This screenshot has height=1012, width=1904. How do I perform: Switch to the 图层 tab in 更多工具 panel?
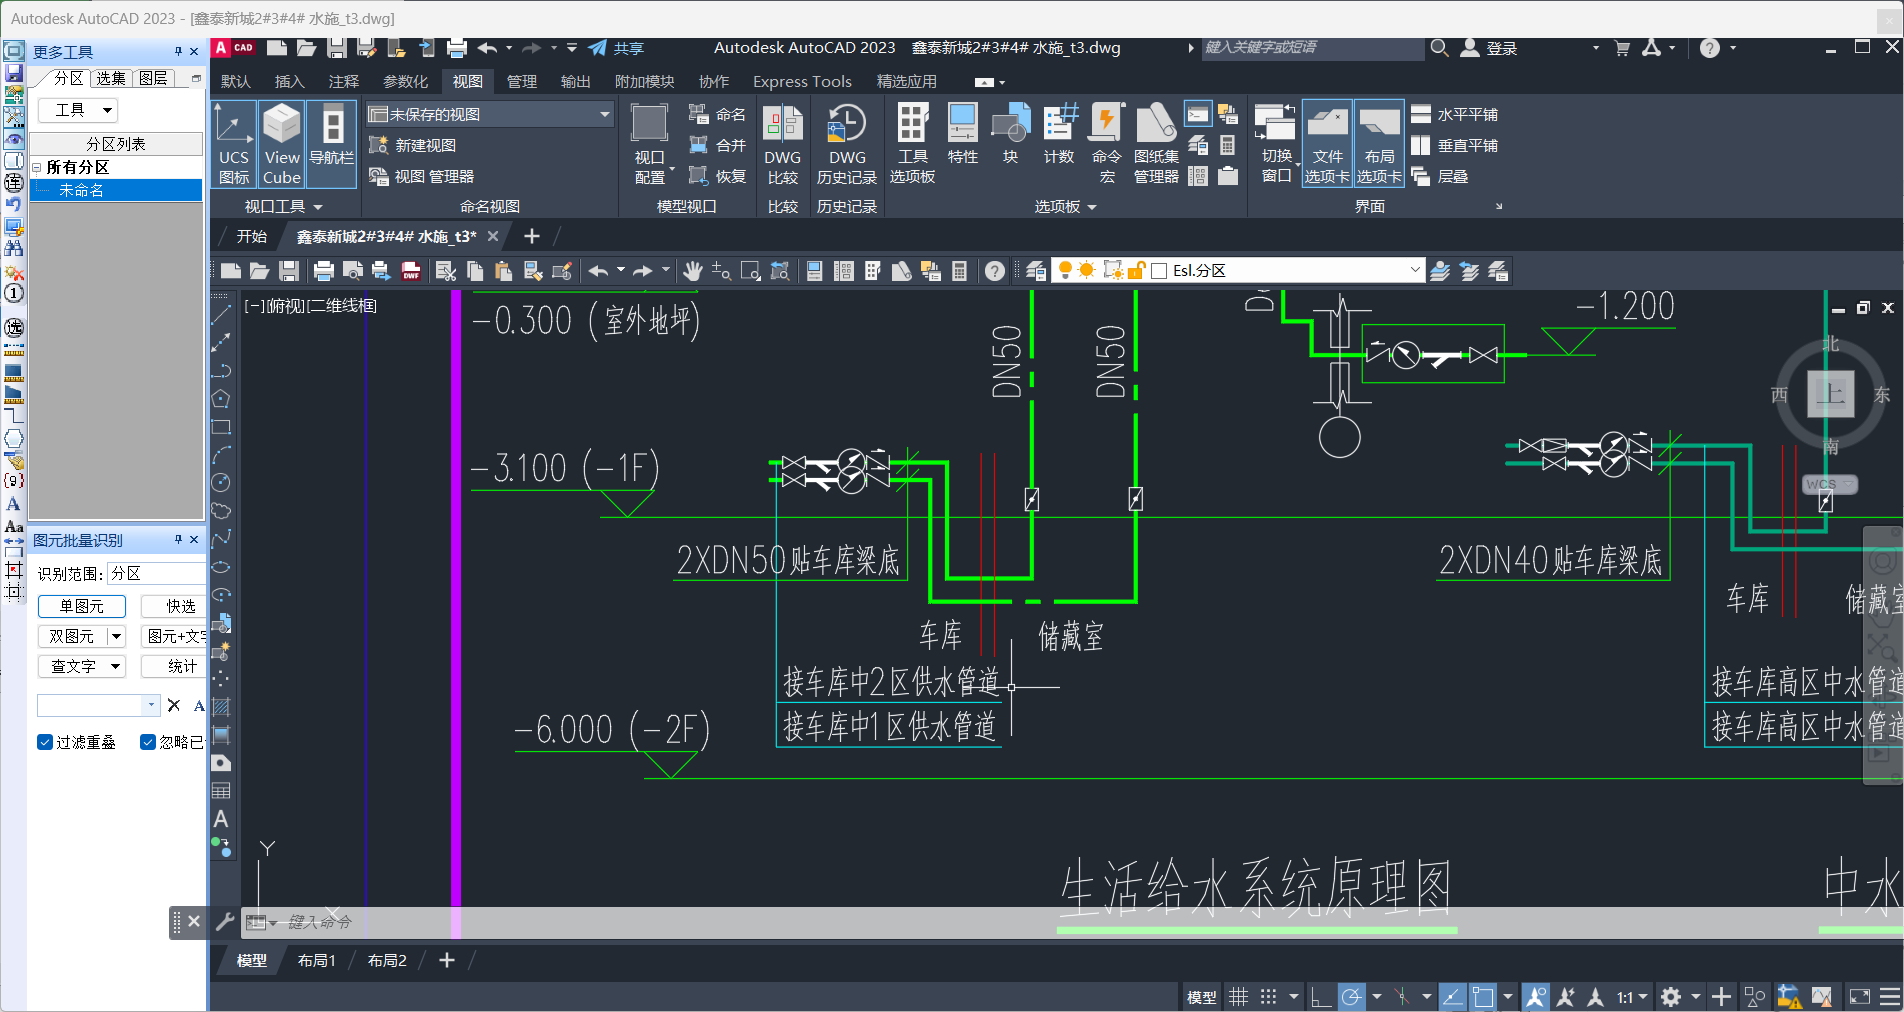pos(153,78)
